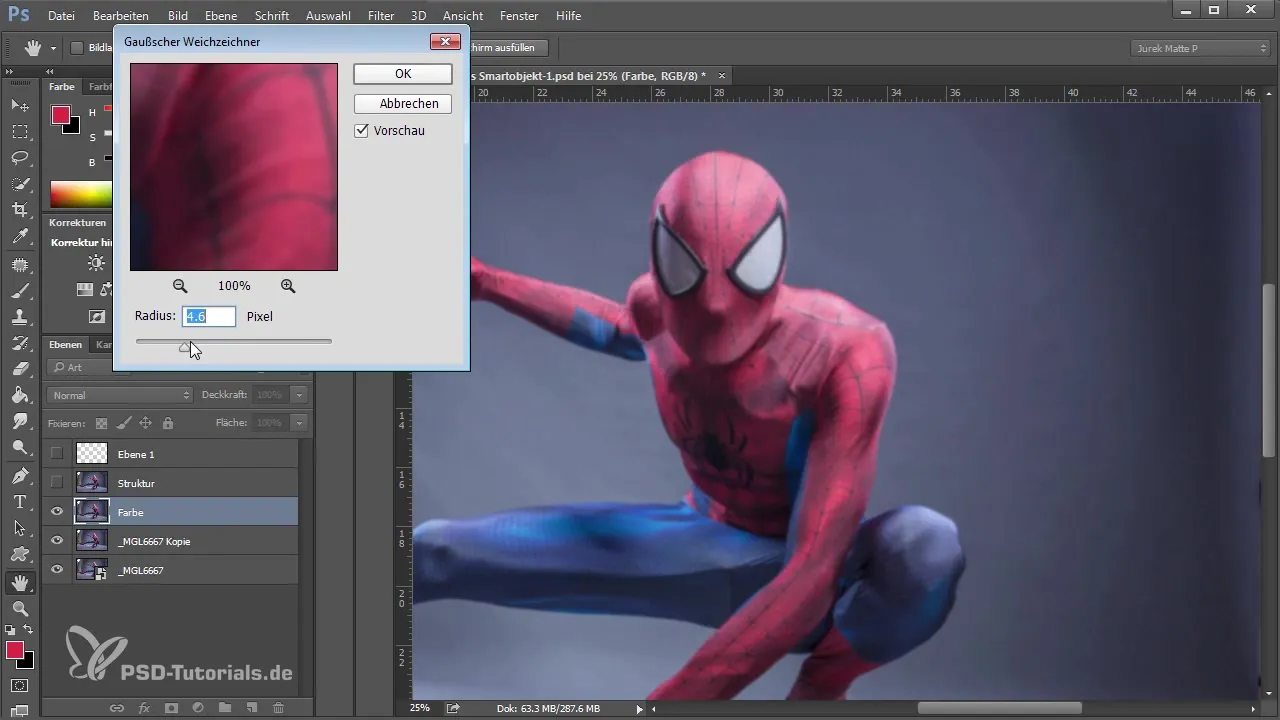Toggle lock image pixels

click(123, 423)
